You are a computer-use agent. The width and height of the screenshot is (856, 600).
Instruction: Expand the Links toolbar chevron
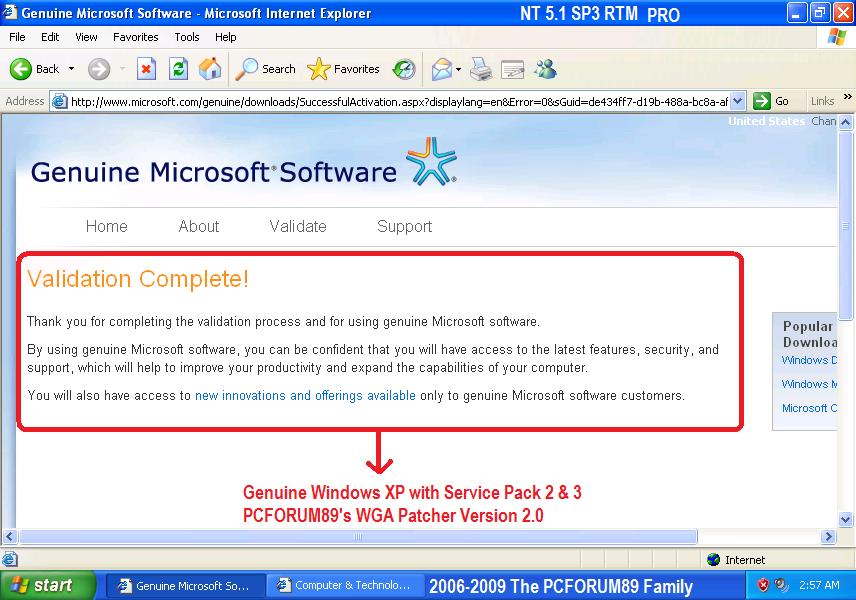coord(847,97)
